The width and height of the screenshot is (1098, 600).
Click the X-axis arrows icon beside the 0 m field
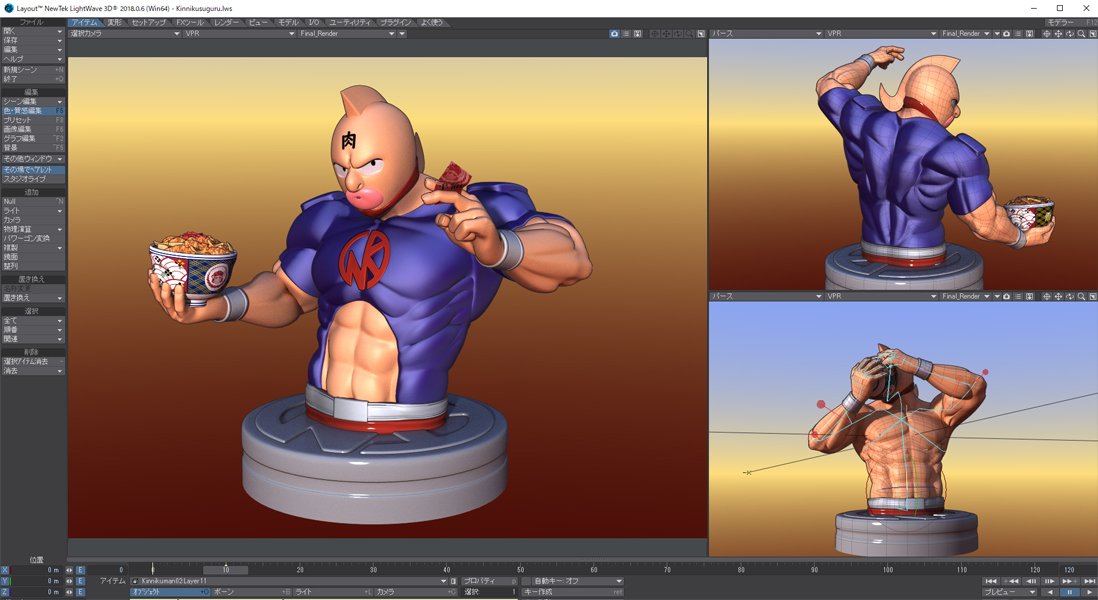(69, 570)
